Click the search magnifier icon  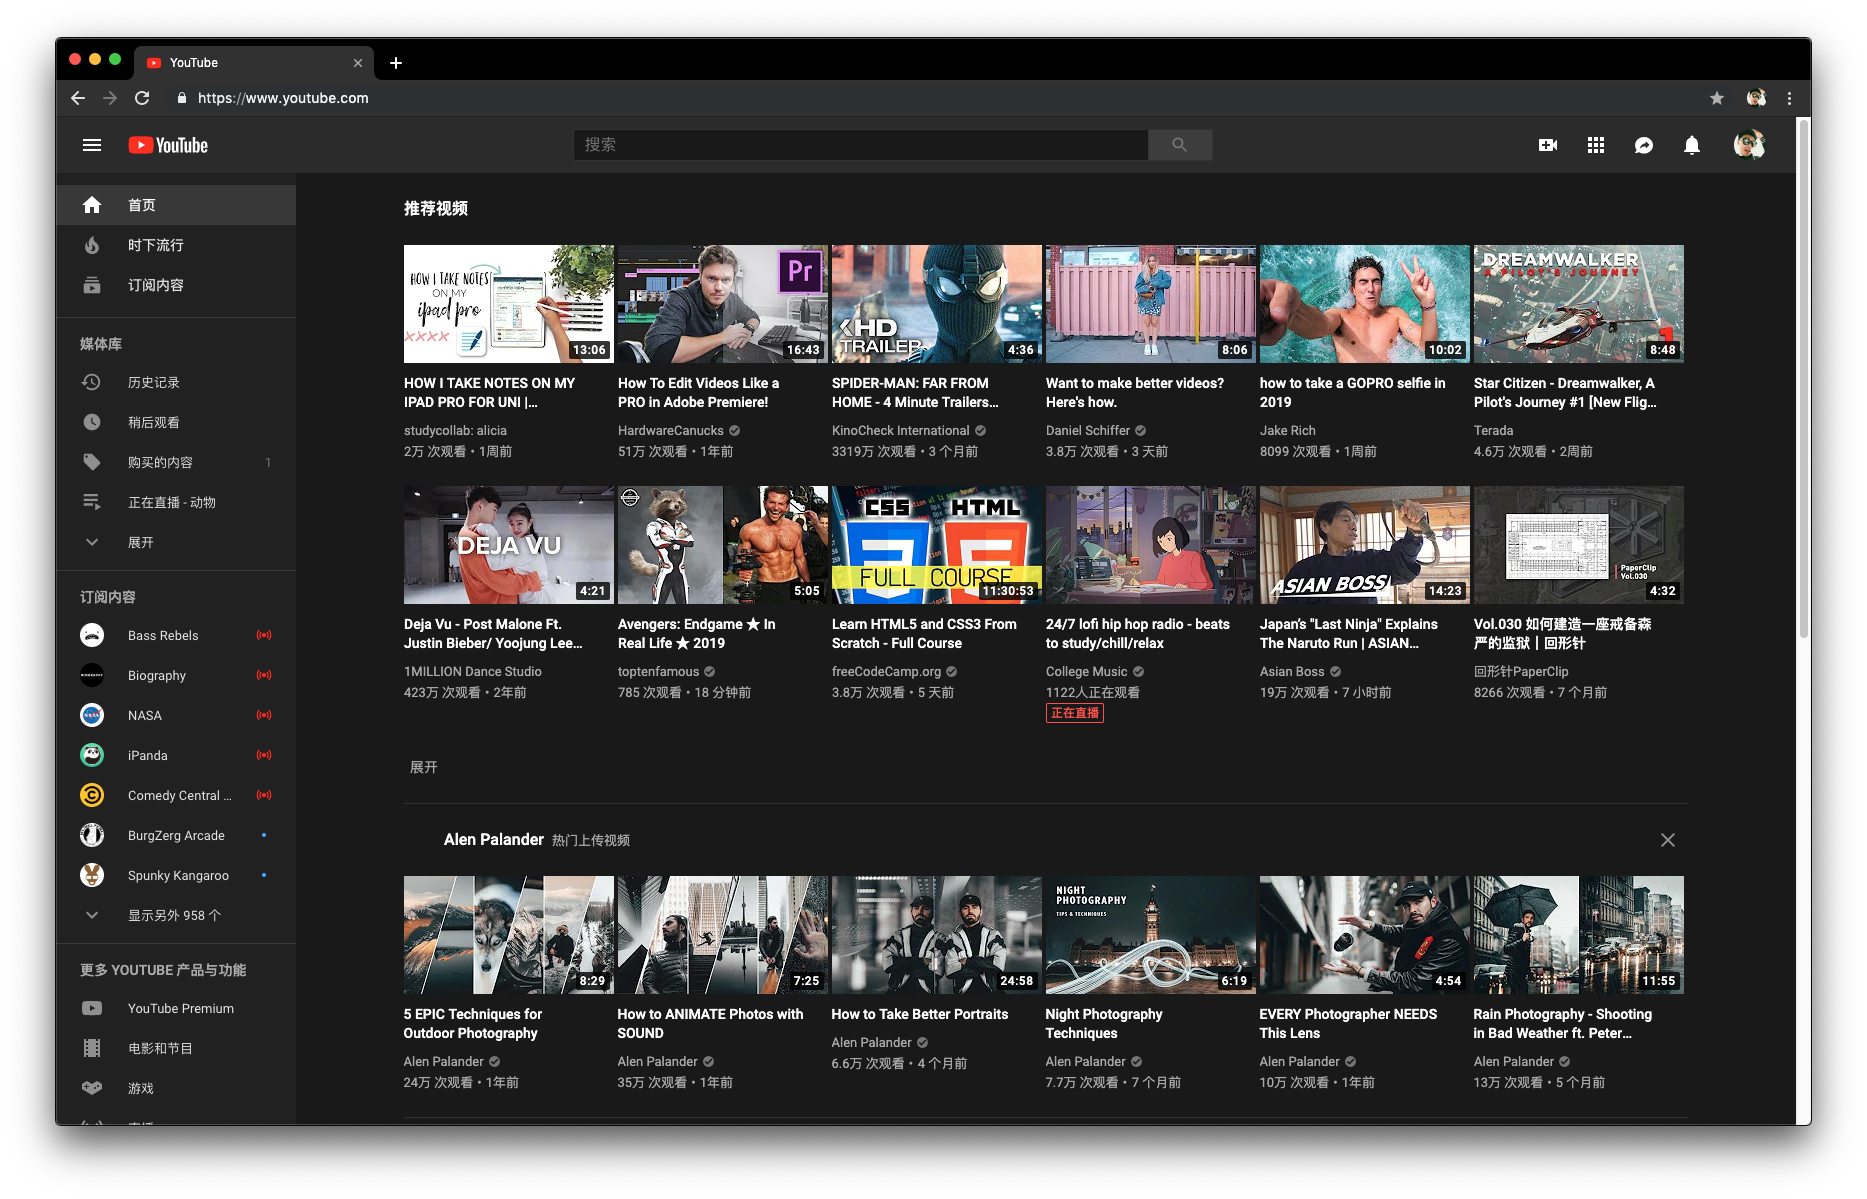[x=1180, y=144]
